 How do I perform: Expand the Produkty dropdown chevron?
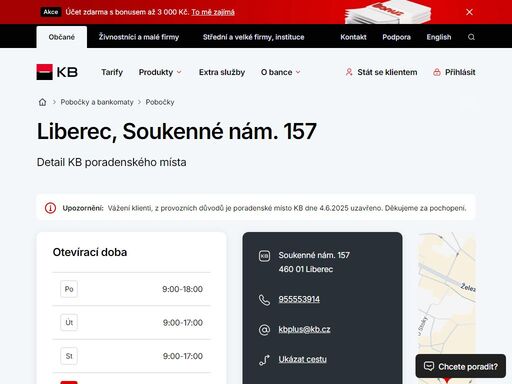[x=179, y=72]
